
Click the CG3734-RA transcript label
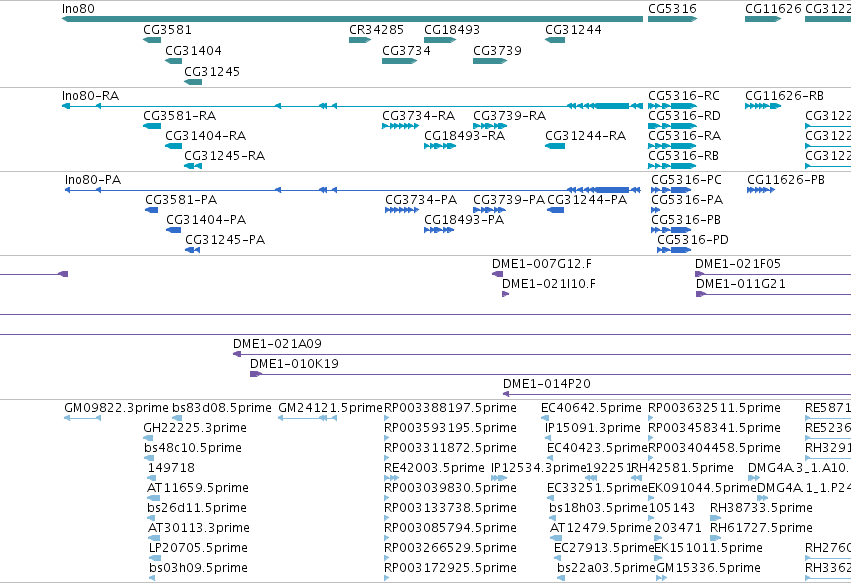click(418, 116)
